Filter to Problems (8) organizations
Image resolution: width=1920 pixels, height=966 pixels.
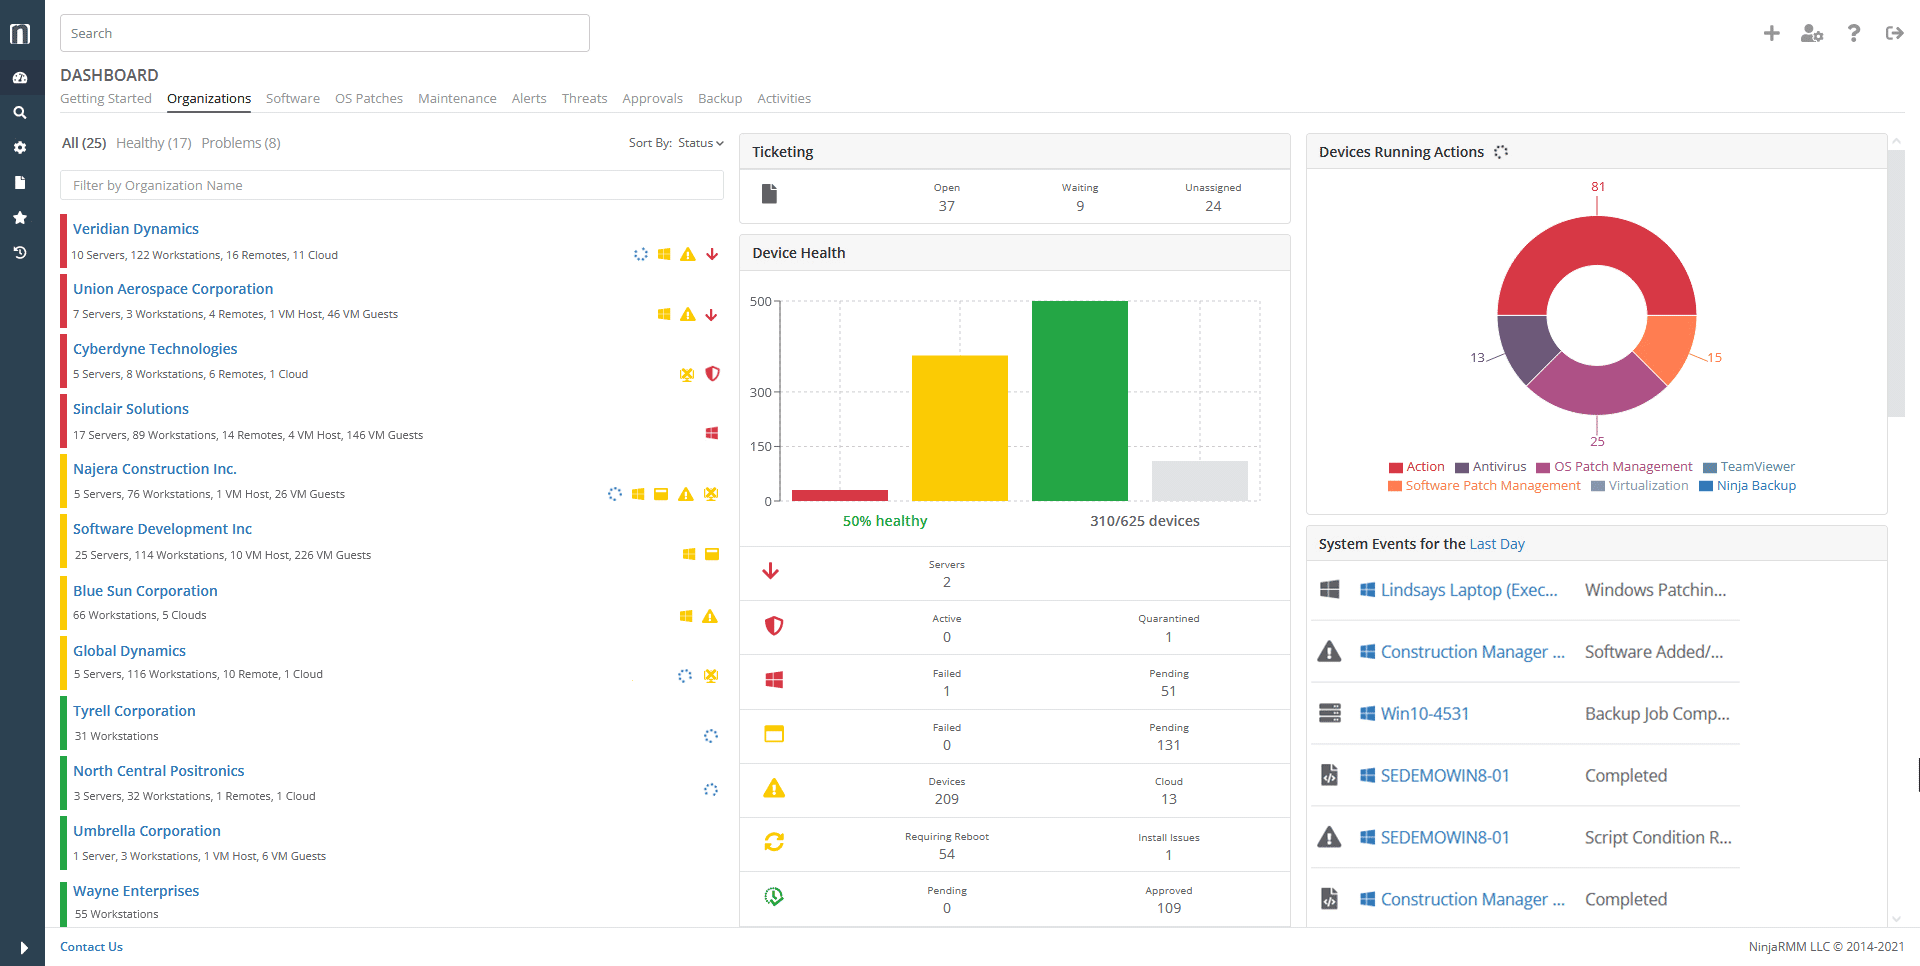[x=241, y=143]
